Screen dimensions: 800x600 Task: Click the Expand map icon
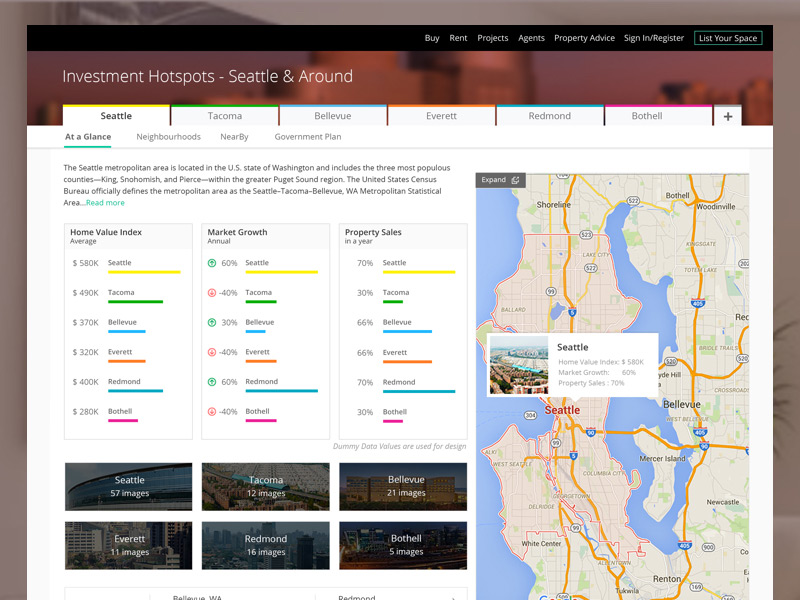pyautogui.click(x=515, y=180)
